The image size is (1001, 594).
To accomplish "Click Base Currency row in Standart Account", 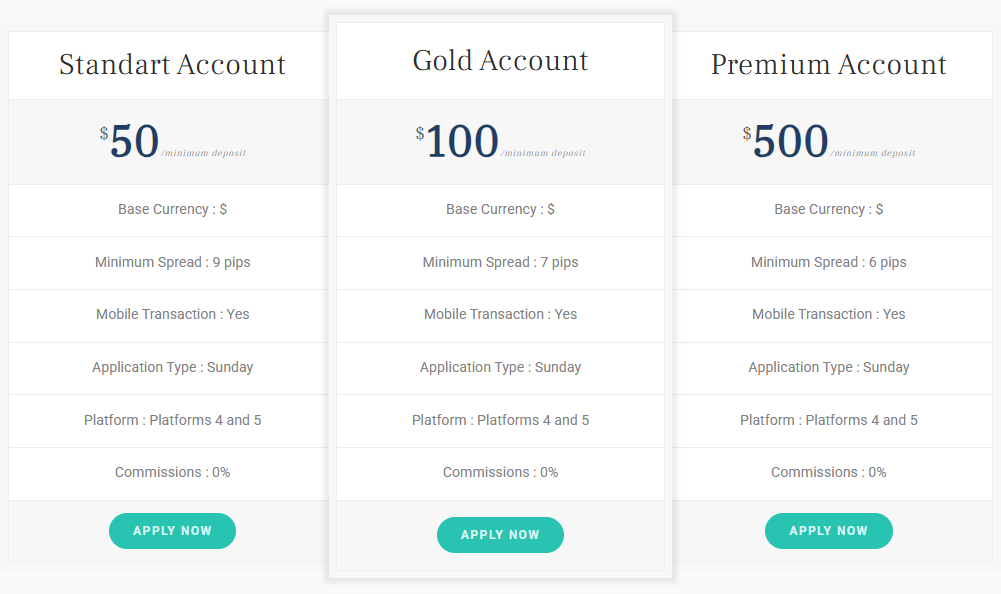I will click(172, 210).
